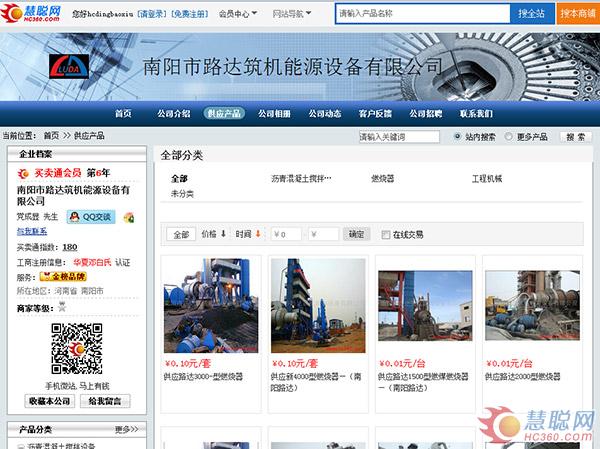The image size is (600, 449).
Task: Expand 更多>> in the 产品分类 panel
Action: point(126,429)
